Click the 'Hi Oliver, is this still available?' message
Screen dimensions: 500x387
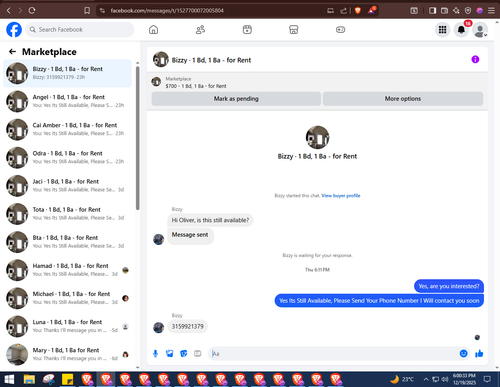pos(210,220)
